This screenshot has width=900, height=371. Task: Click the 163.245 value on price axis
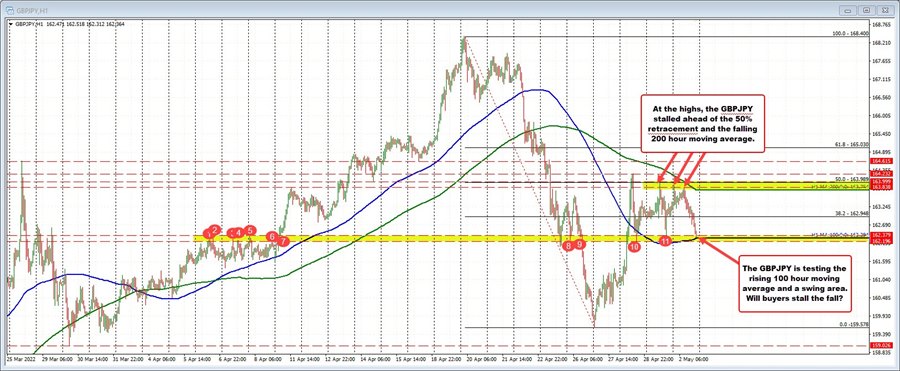click(x=883, y=206)
